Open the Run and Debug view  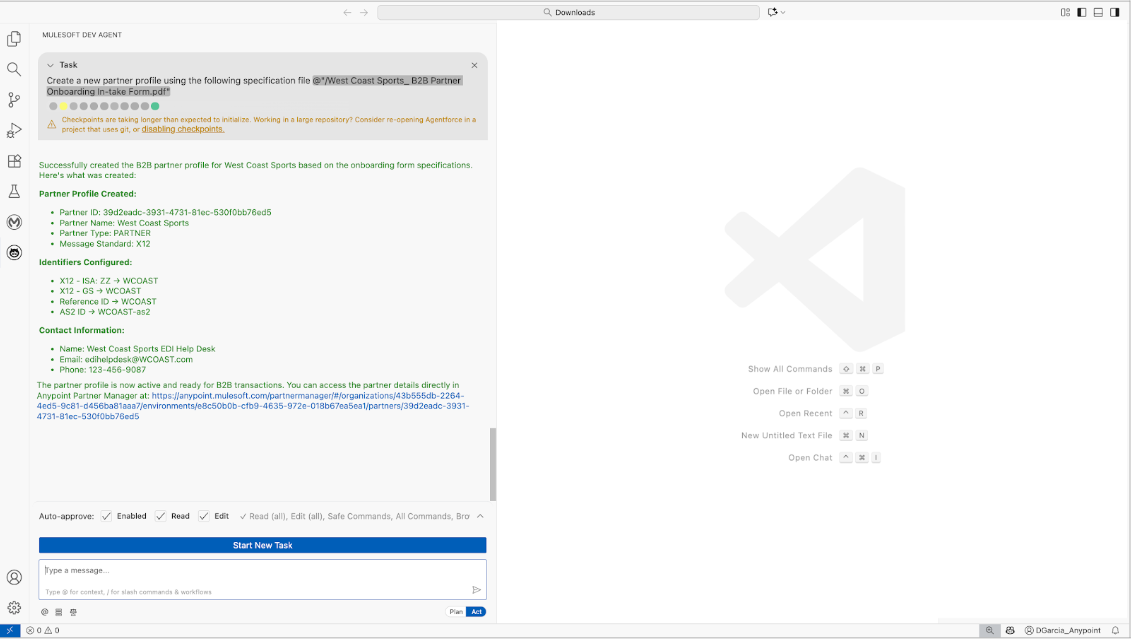pos(14,130)
